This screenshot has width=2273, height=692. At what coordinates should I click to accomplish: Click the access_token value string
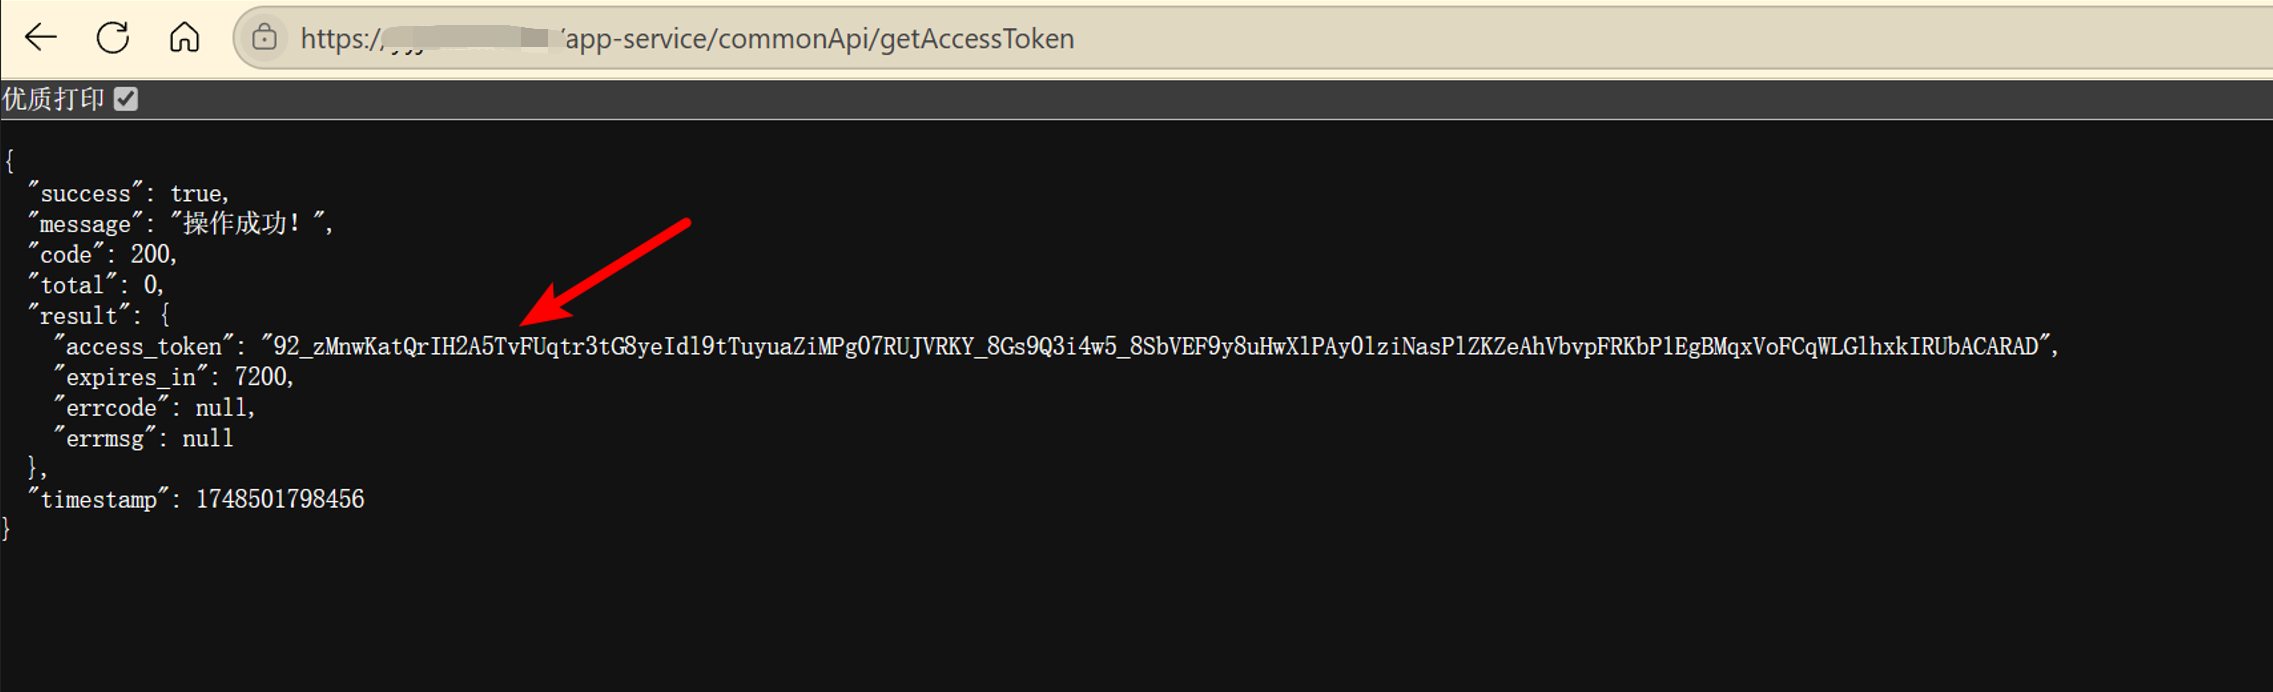pos(1156,346)
